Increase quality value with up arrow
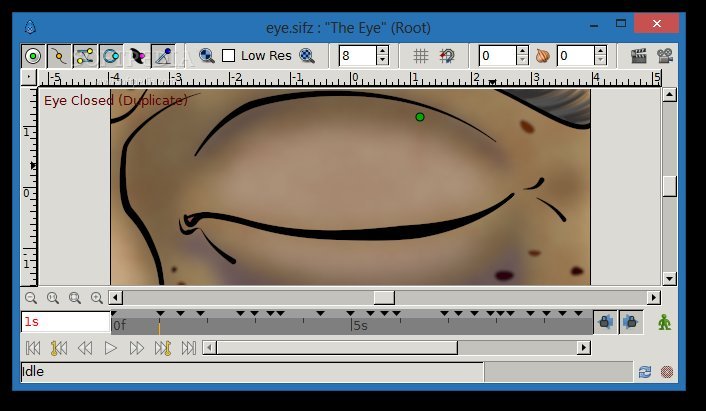 pos(382,51)
